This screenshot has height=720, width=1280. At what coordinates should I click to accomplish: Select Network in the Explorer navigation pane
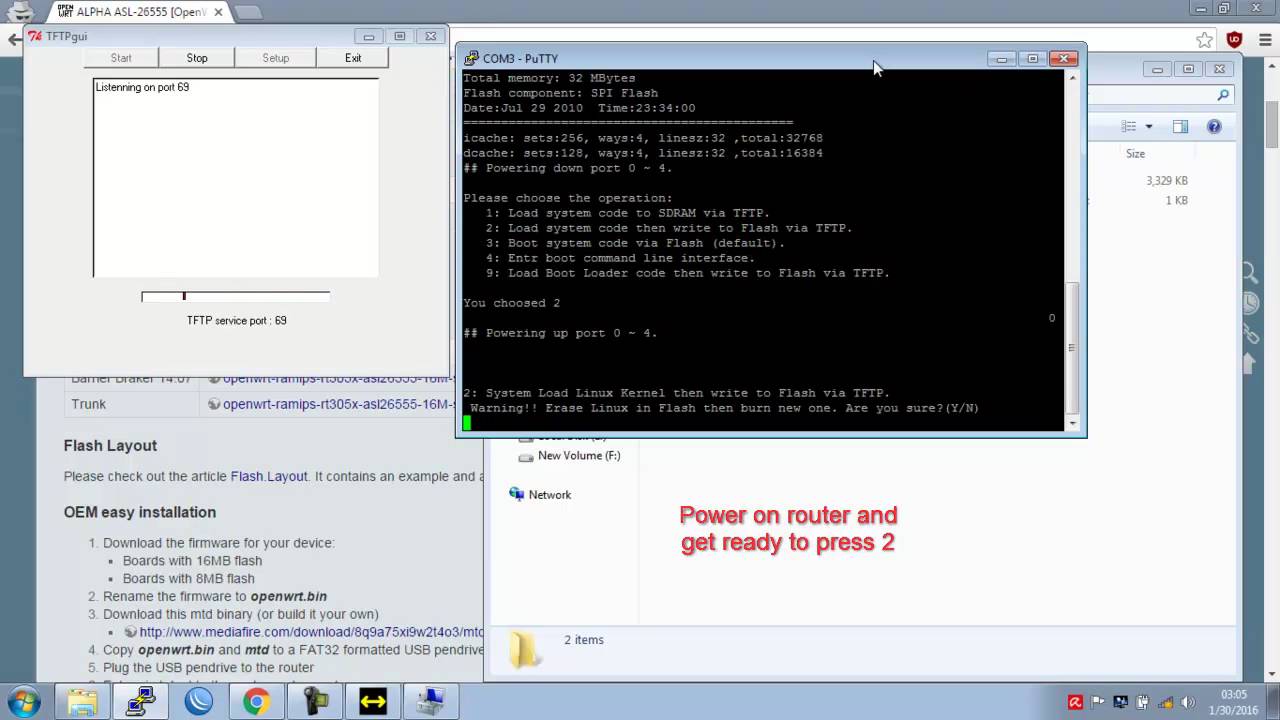point(550,495)
